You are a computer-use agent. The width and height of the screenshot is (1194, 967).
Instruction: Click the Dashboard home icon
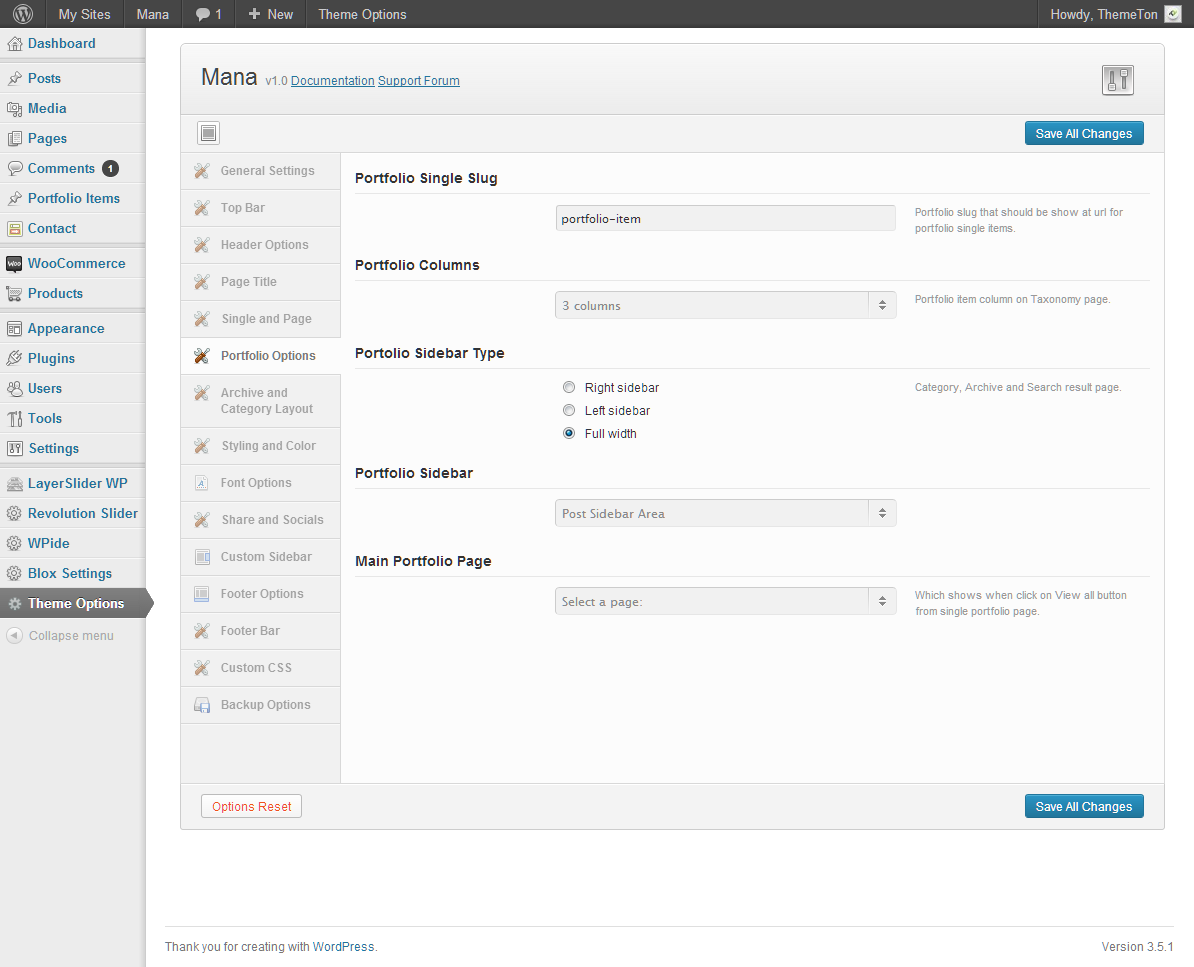pos(14,44)
